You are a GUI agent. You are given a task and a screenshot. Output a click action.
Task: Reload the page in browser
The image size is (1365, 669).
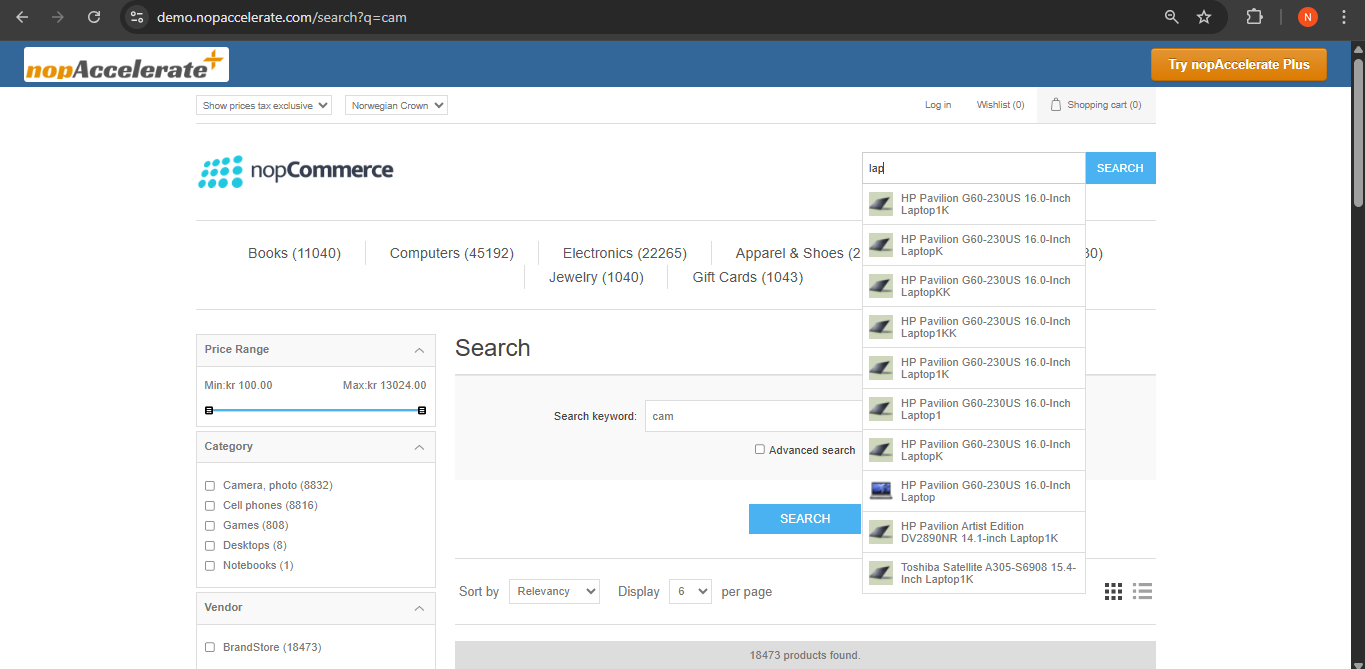pos(94,17)
